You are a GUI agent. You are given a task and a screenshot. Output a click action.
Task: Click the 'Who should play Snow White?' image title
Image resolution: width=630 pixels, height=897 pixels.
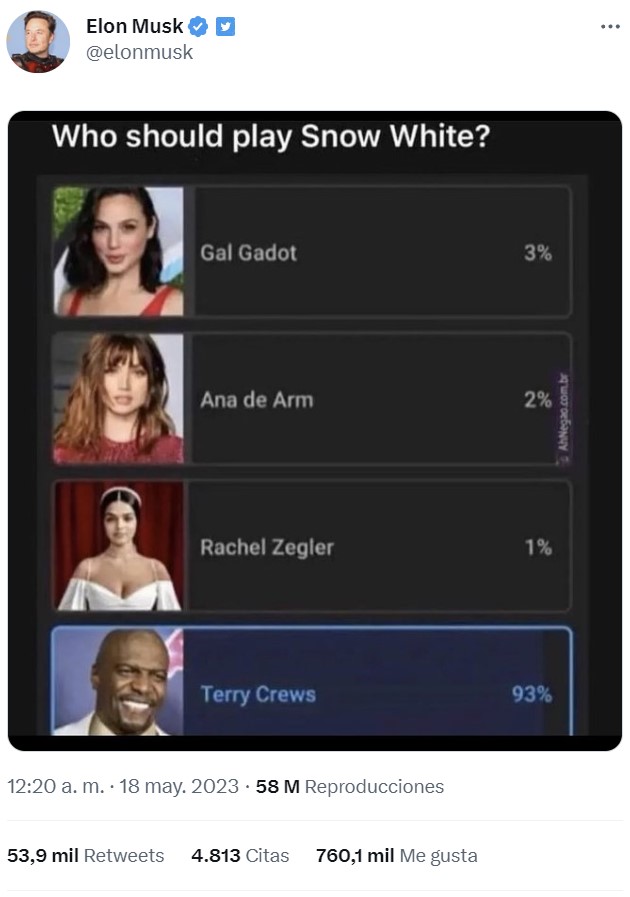pos(271,137)
